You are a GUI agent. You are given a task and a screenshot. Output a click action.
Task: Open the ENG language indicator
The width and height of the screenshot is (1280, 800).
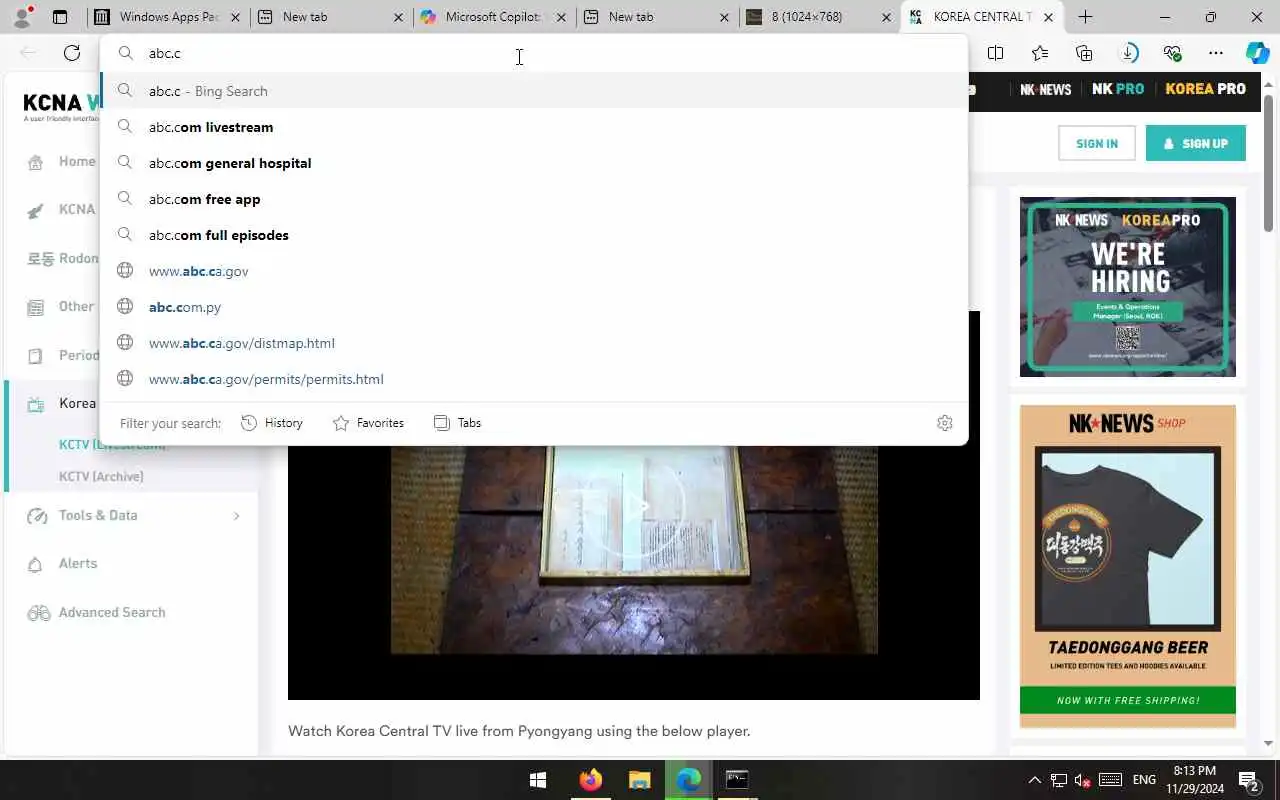1144,780
